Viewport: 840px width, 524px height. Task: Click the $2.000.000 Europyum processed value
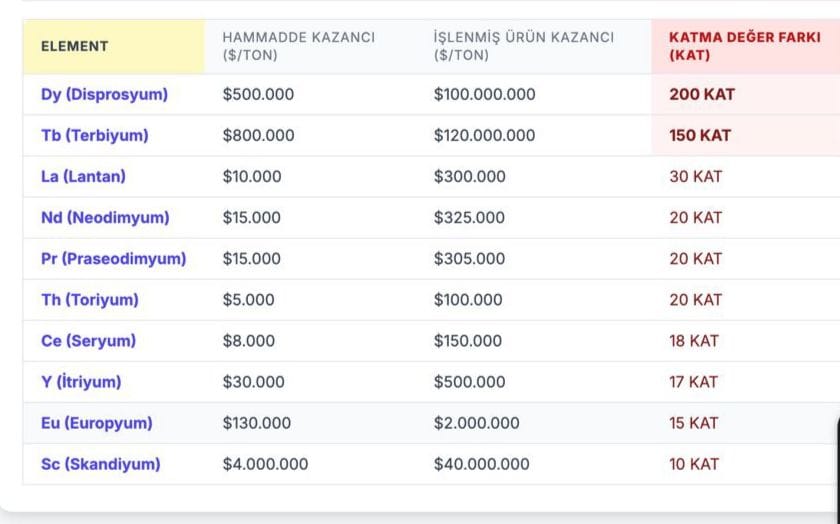(476, 423)
